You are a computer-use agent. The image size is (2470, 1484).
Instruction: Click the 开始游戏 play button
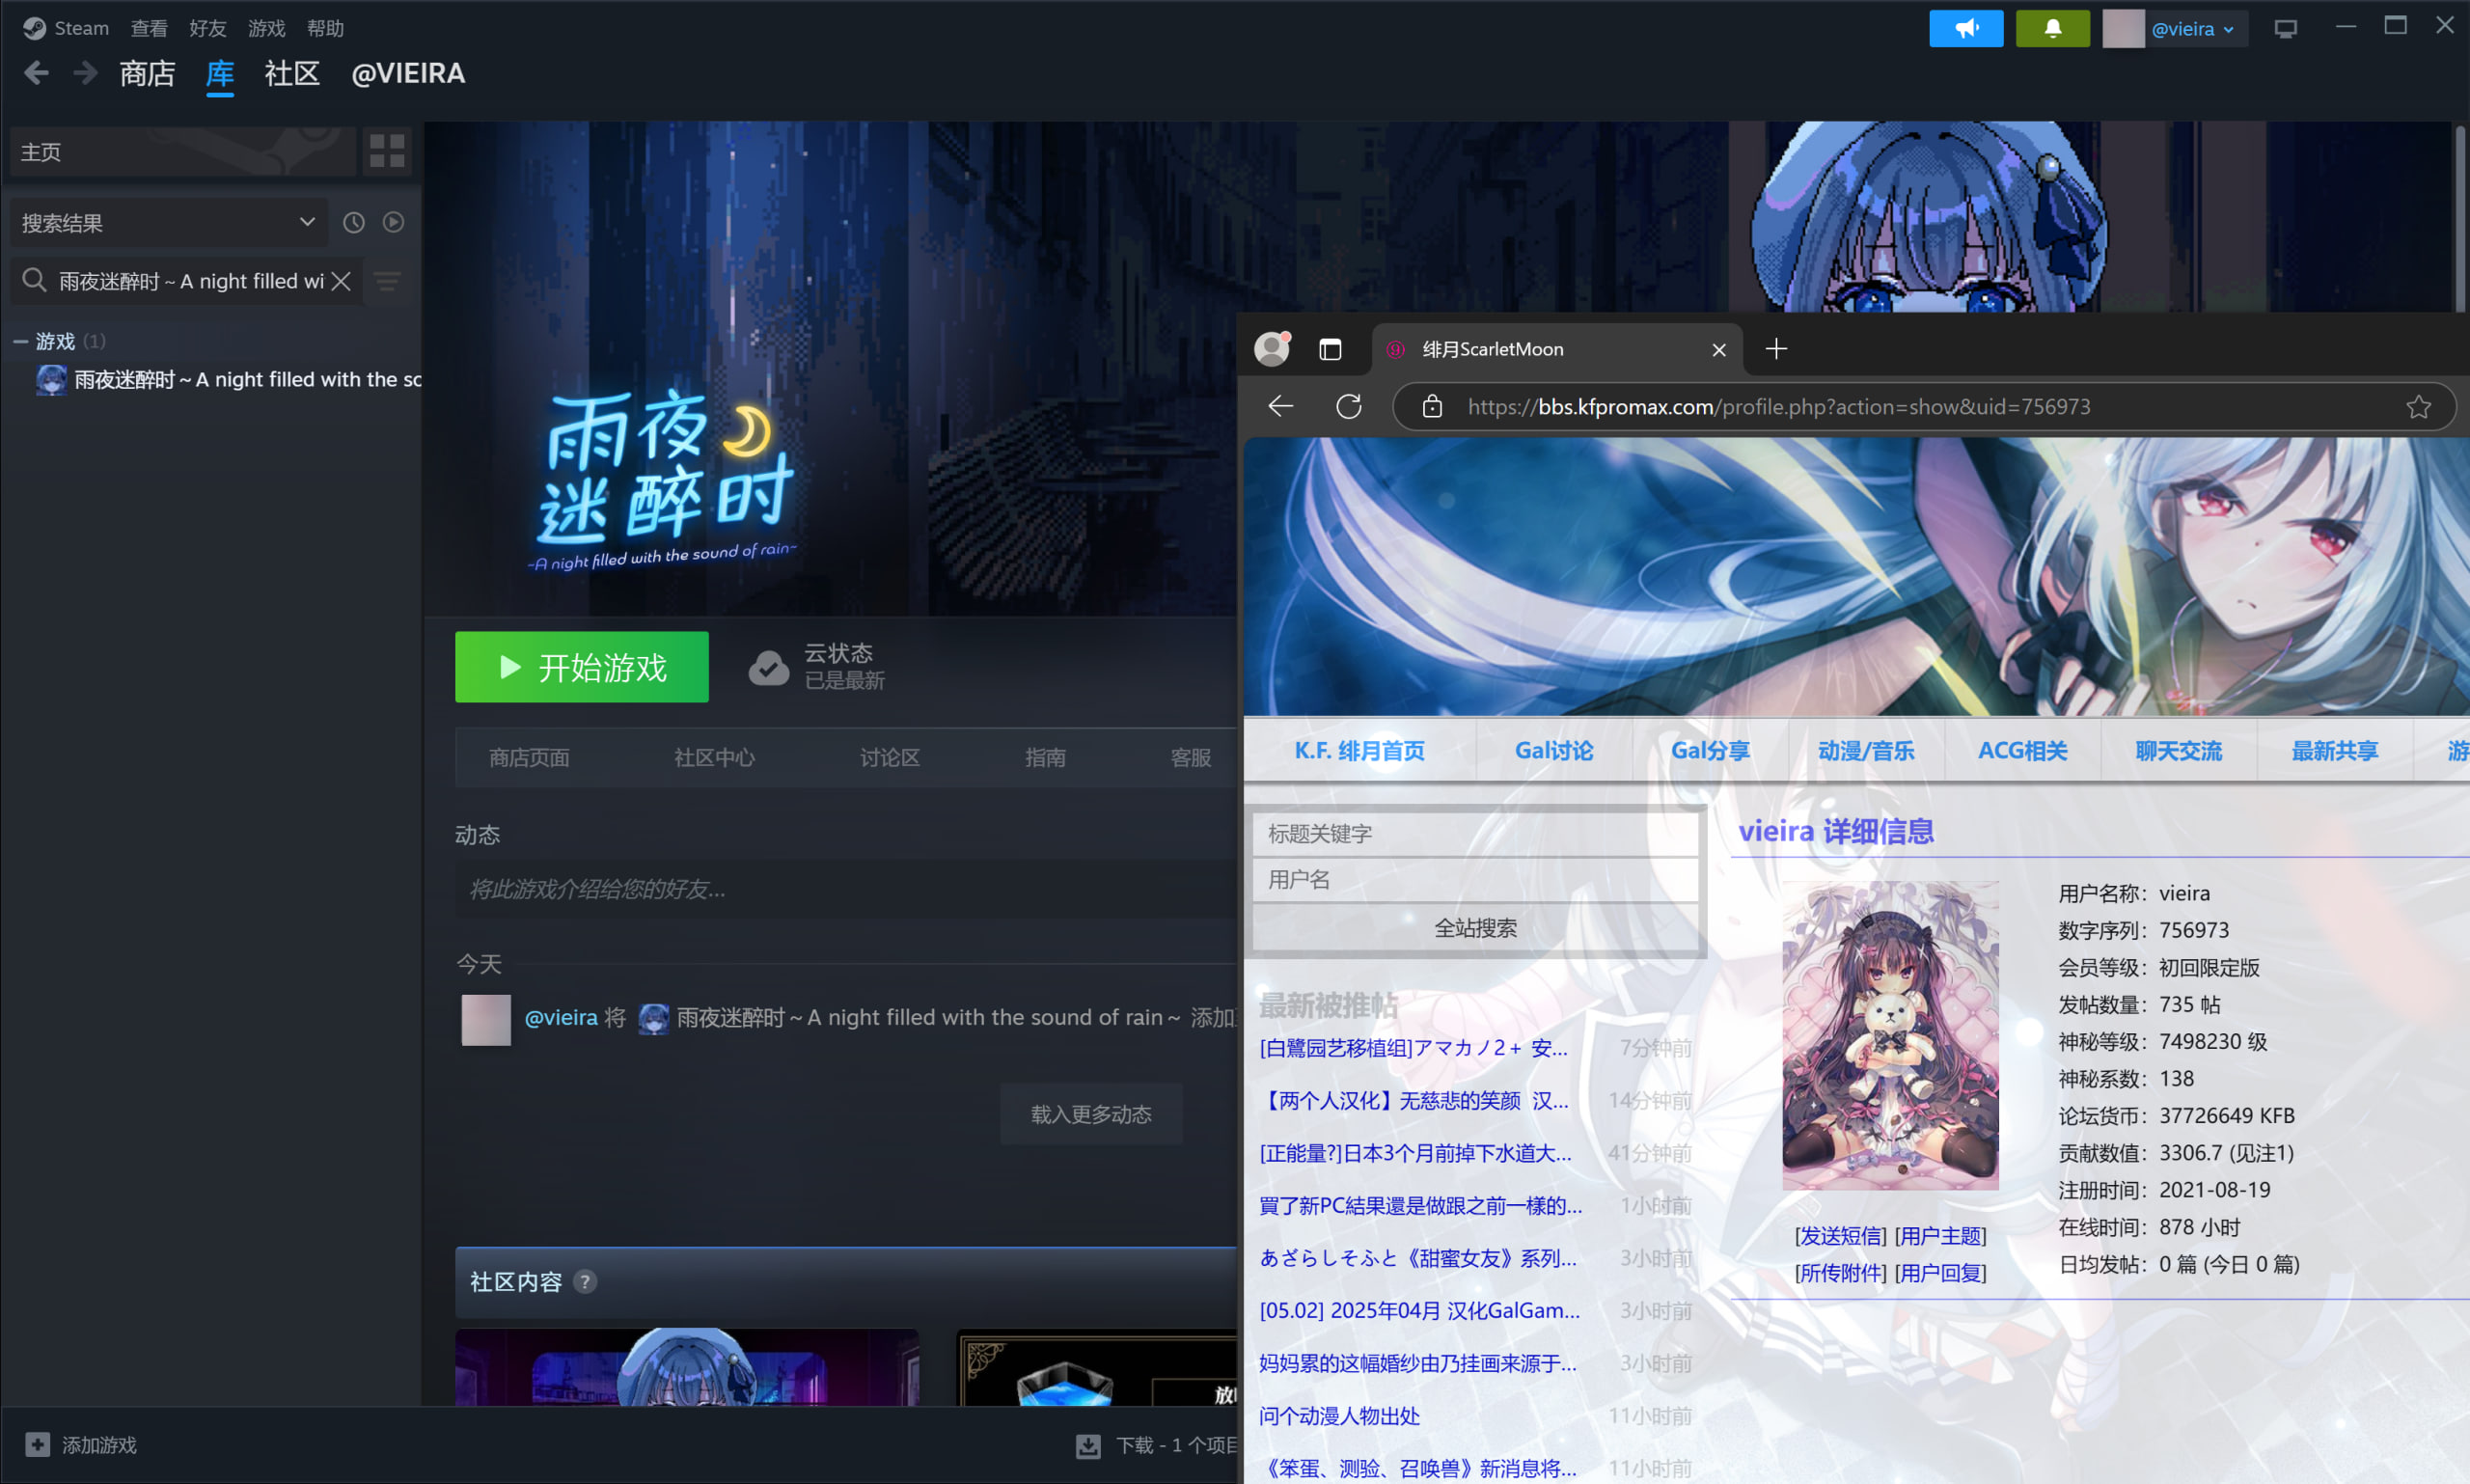582,667
